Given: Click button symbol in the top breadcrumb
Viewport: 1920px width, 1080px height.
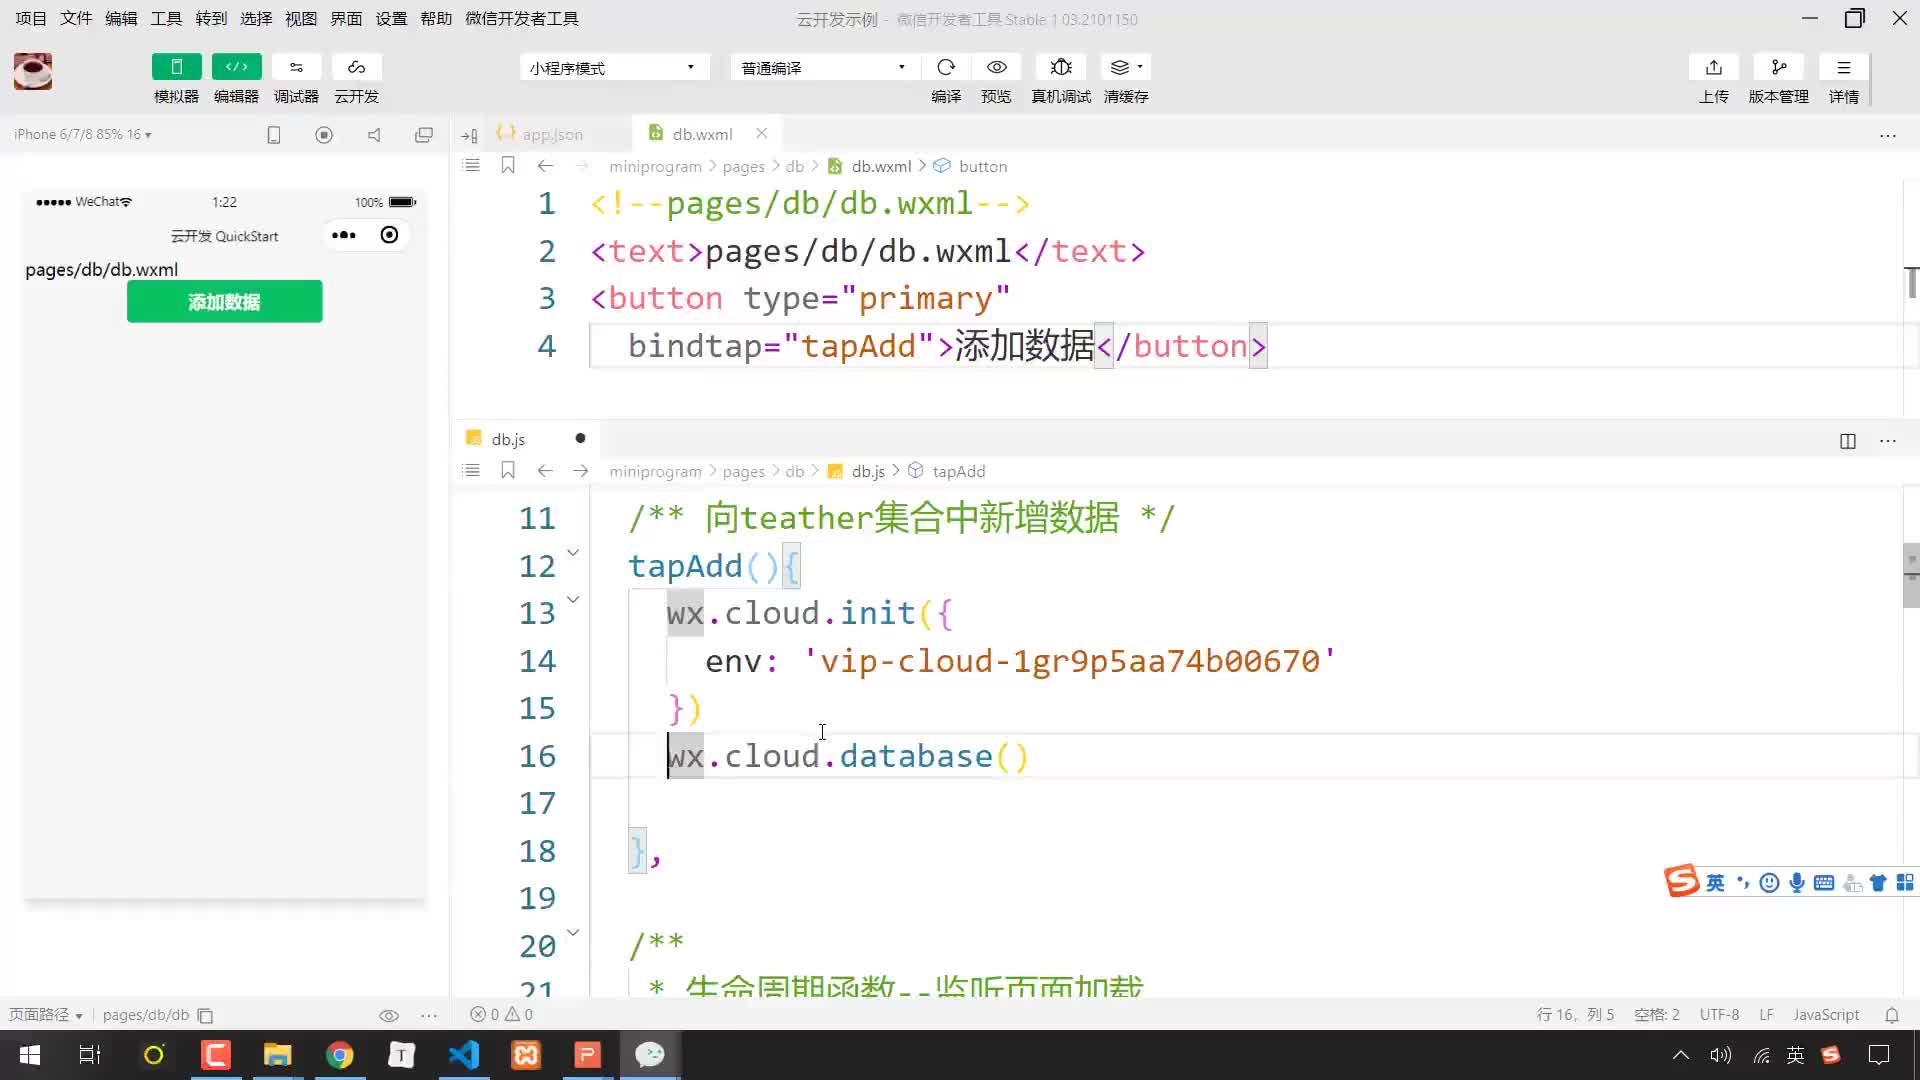Looking at the screenshot, I should click(983, 166).
